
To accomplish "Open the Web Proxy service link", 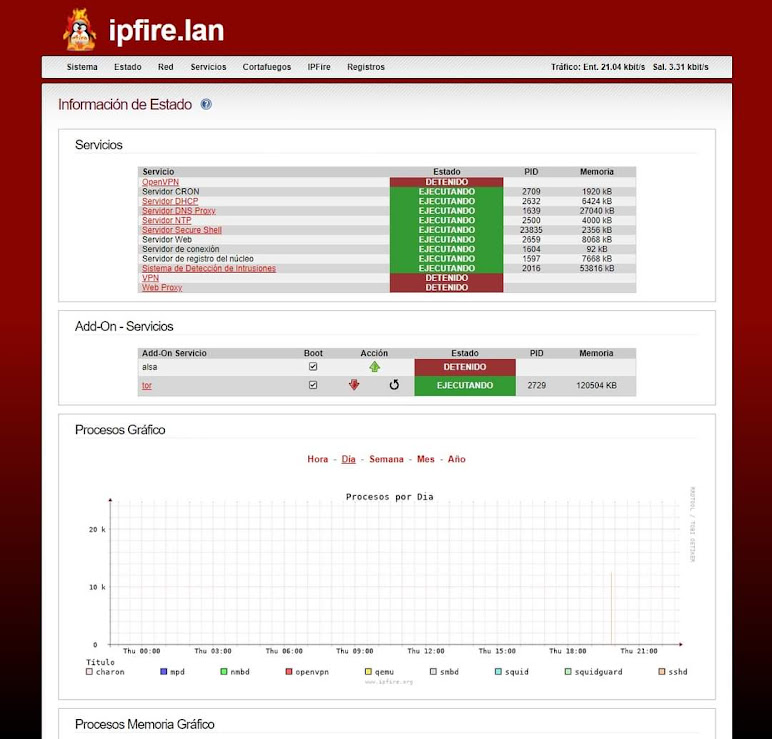I will pyautogui.click(x=162, y=288).
